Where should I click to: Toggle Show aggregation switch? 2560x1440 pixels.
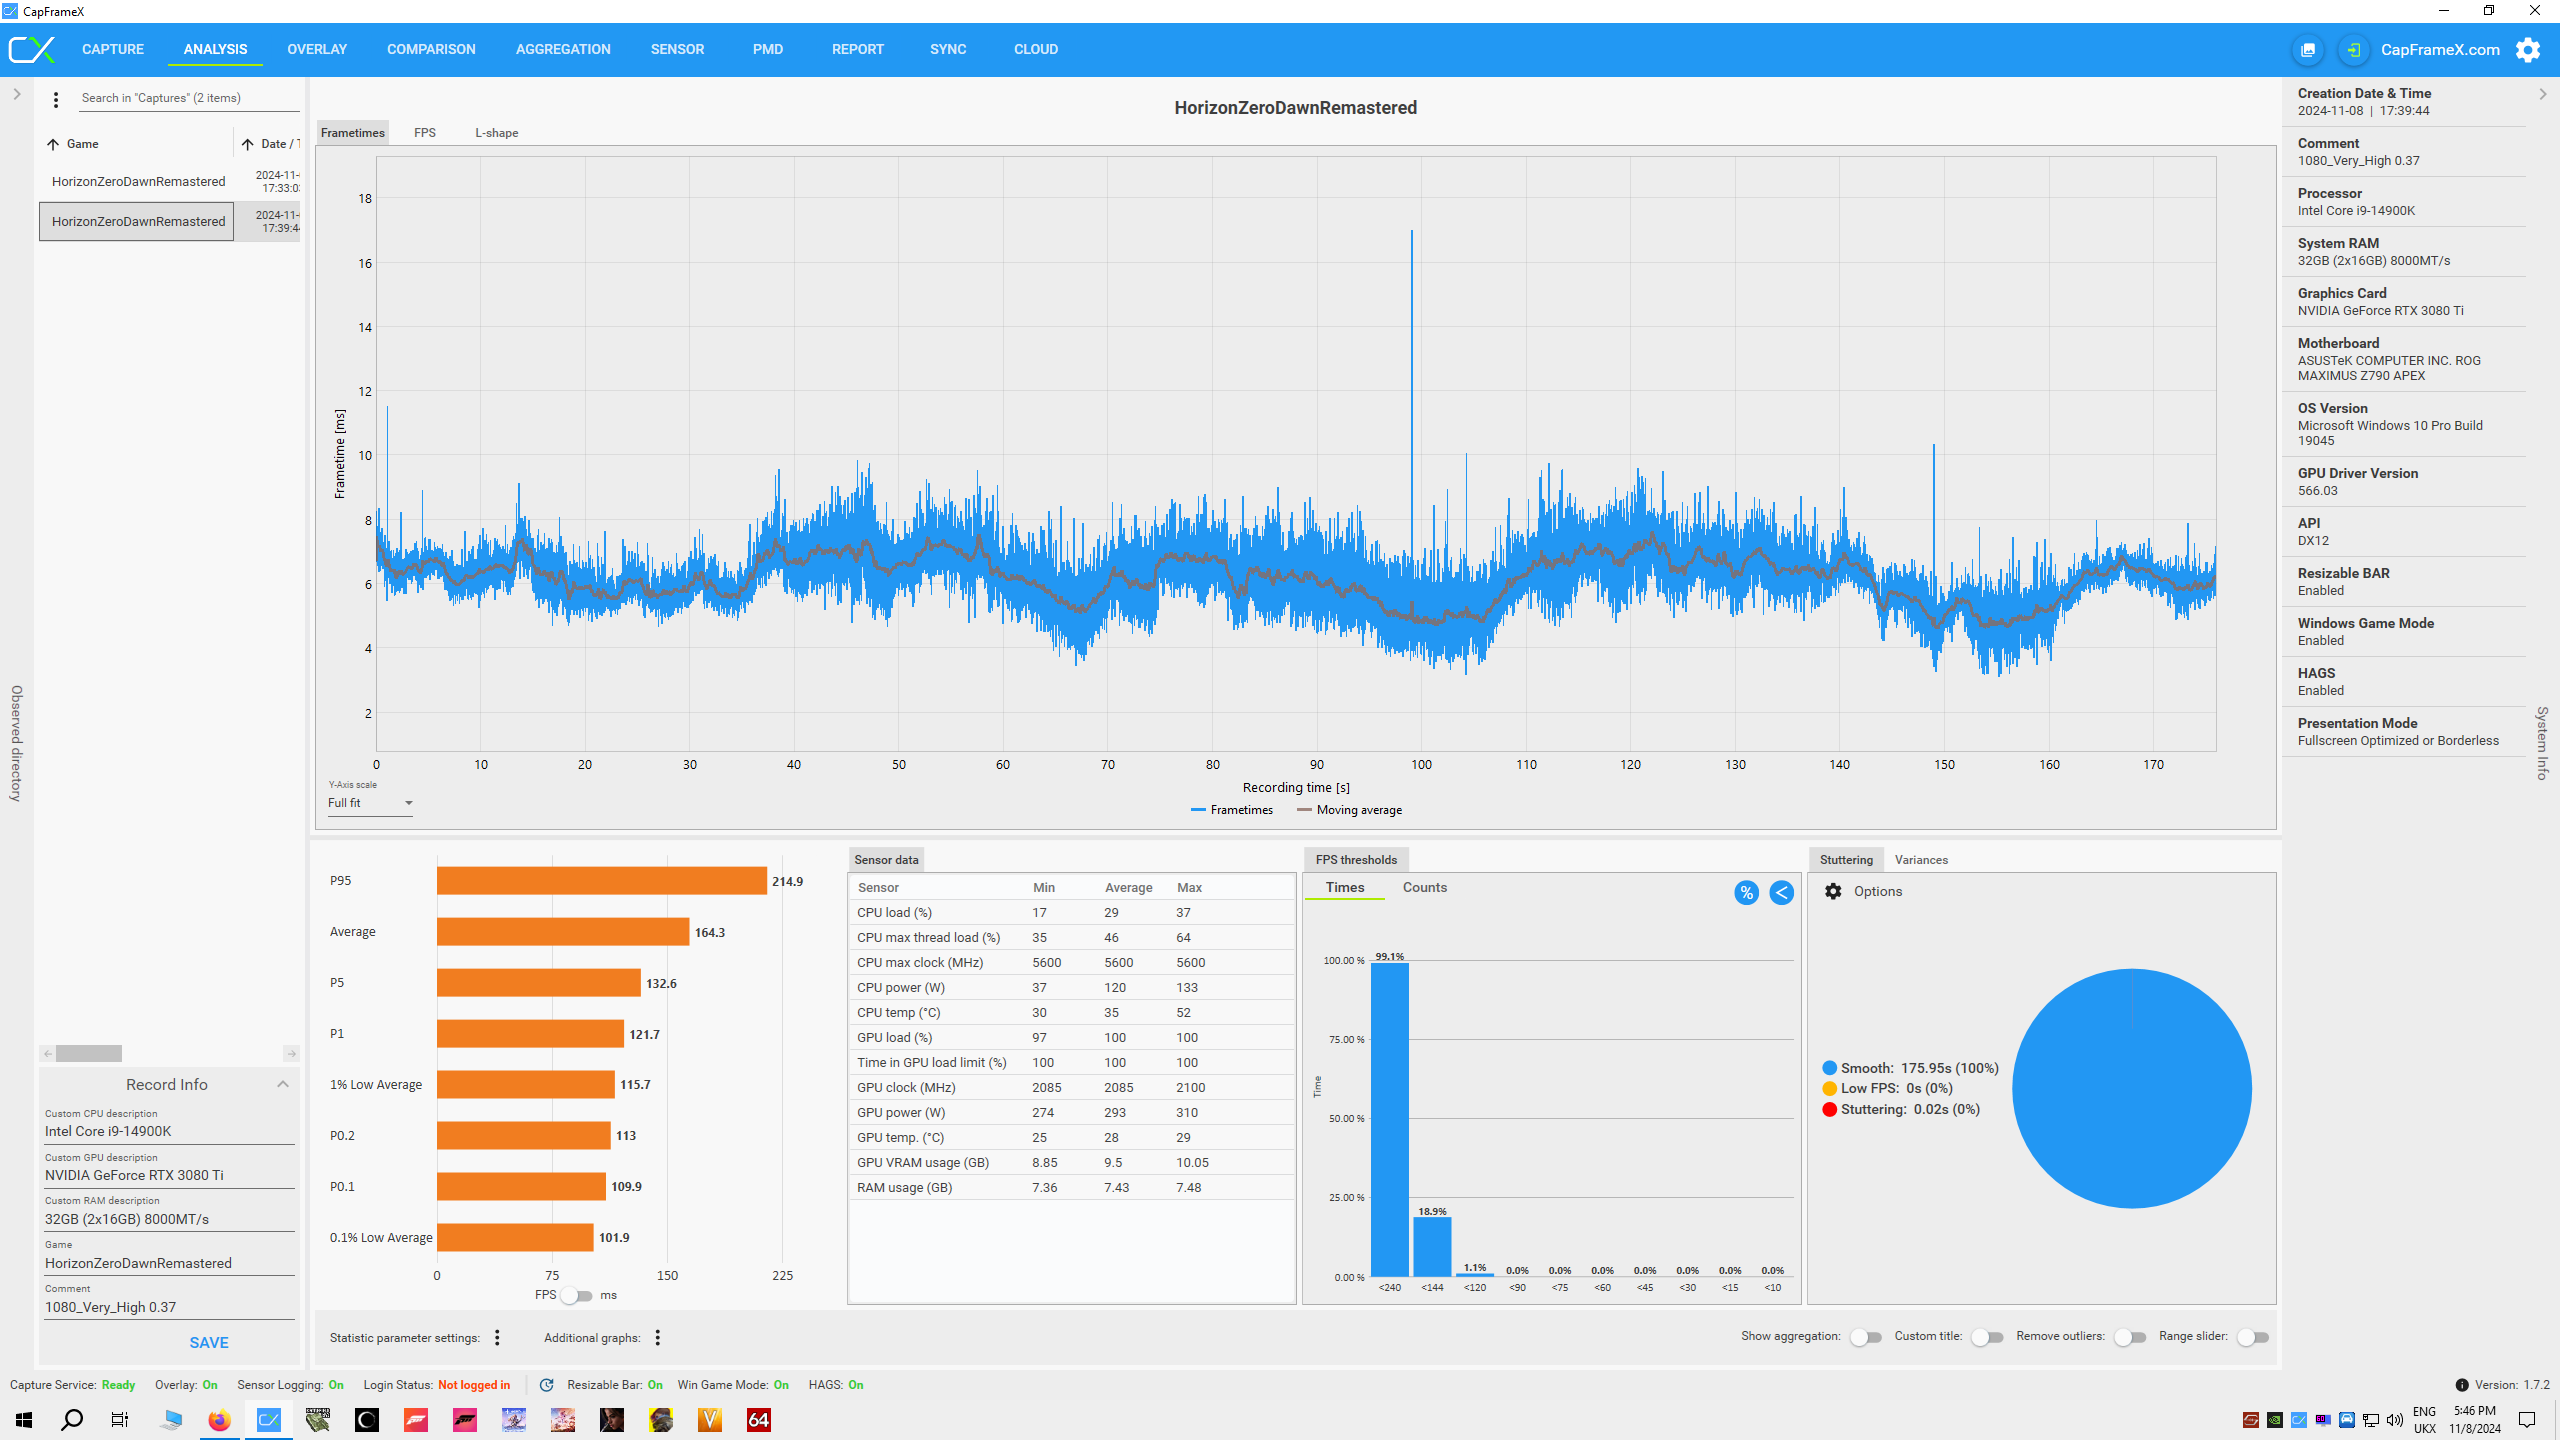click(1865, 1337)
